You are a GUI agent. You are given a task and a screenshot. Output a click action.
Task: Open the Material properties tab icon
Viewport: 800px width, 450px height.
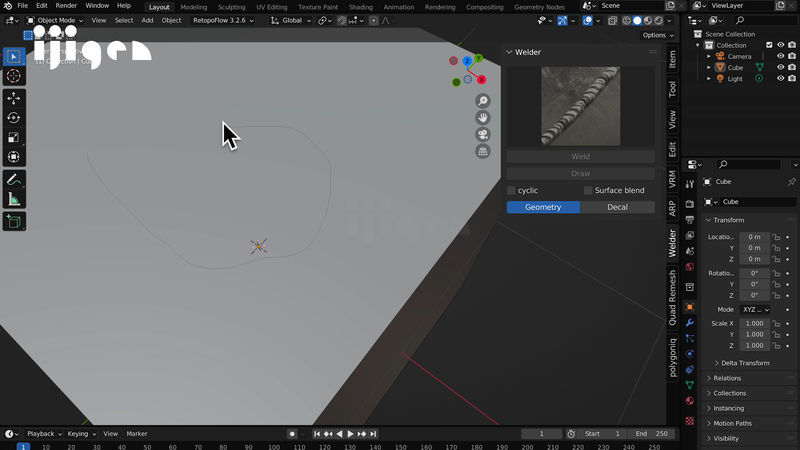[x=690, y=401]
